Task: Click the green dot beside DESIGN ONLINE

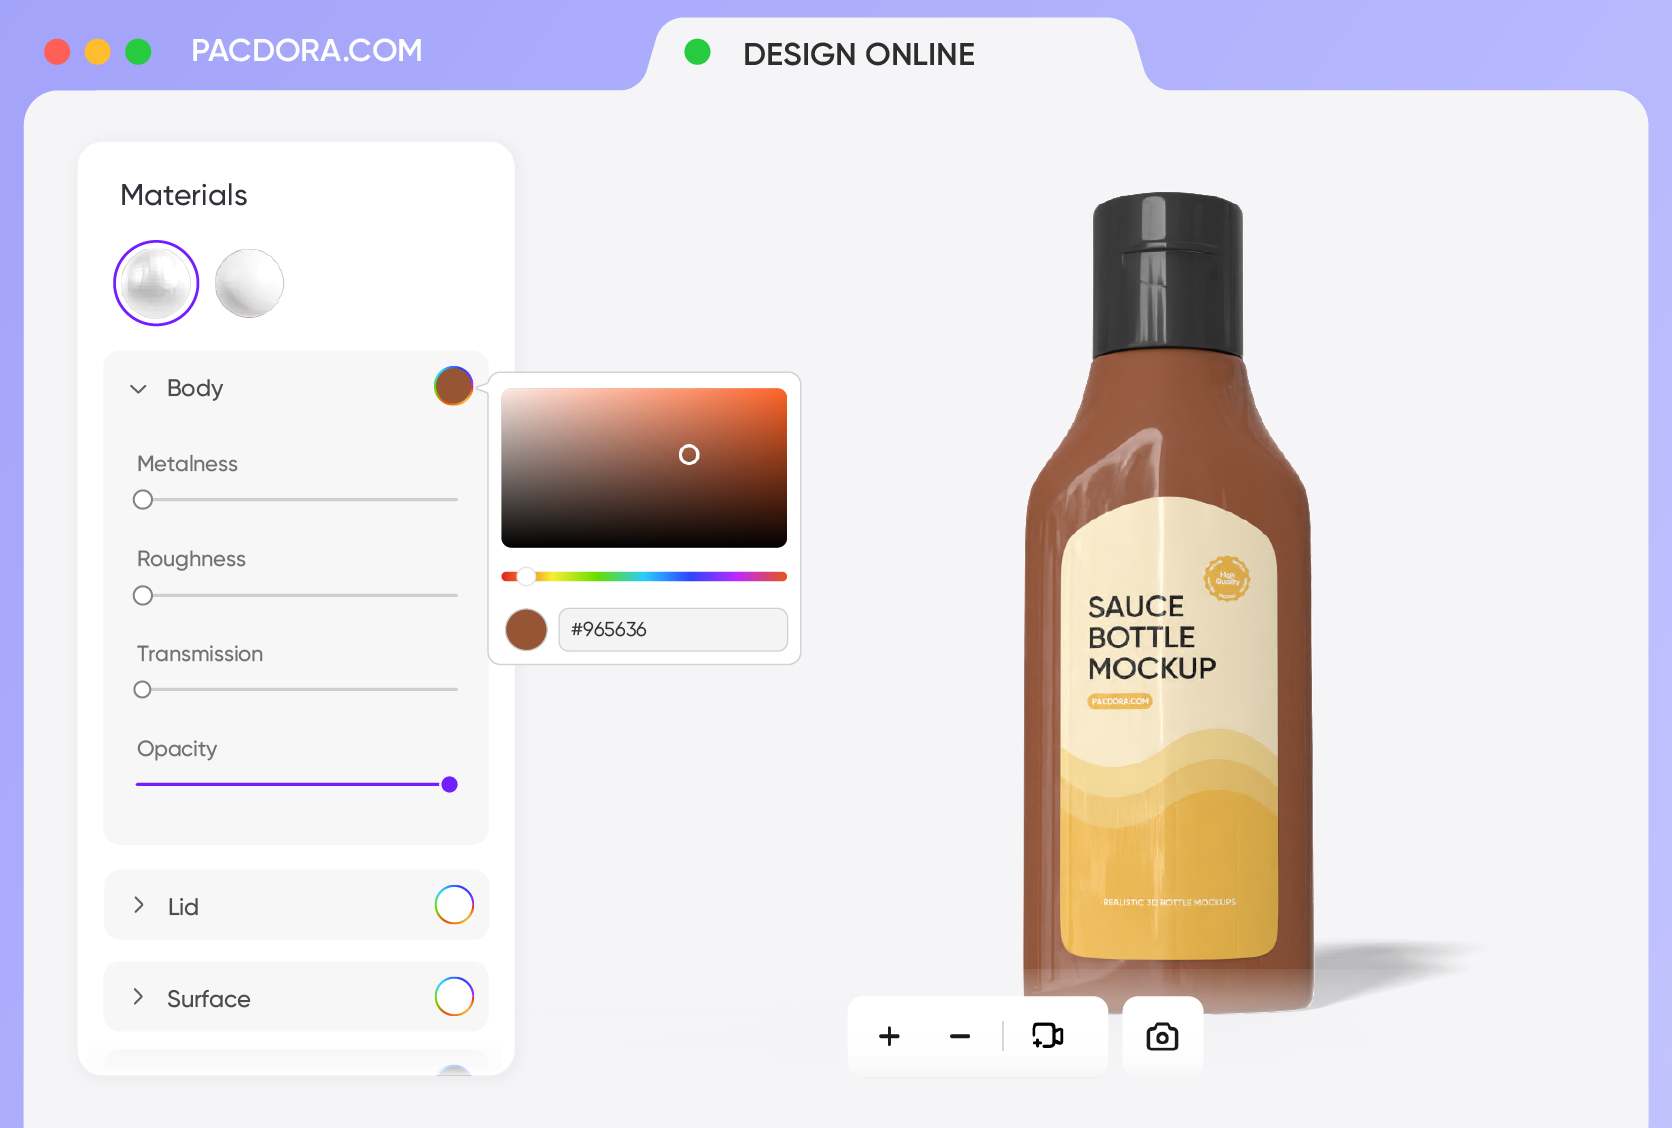Action: pos(696,53)
